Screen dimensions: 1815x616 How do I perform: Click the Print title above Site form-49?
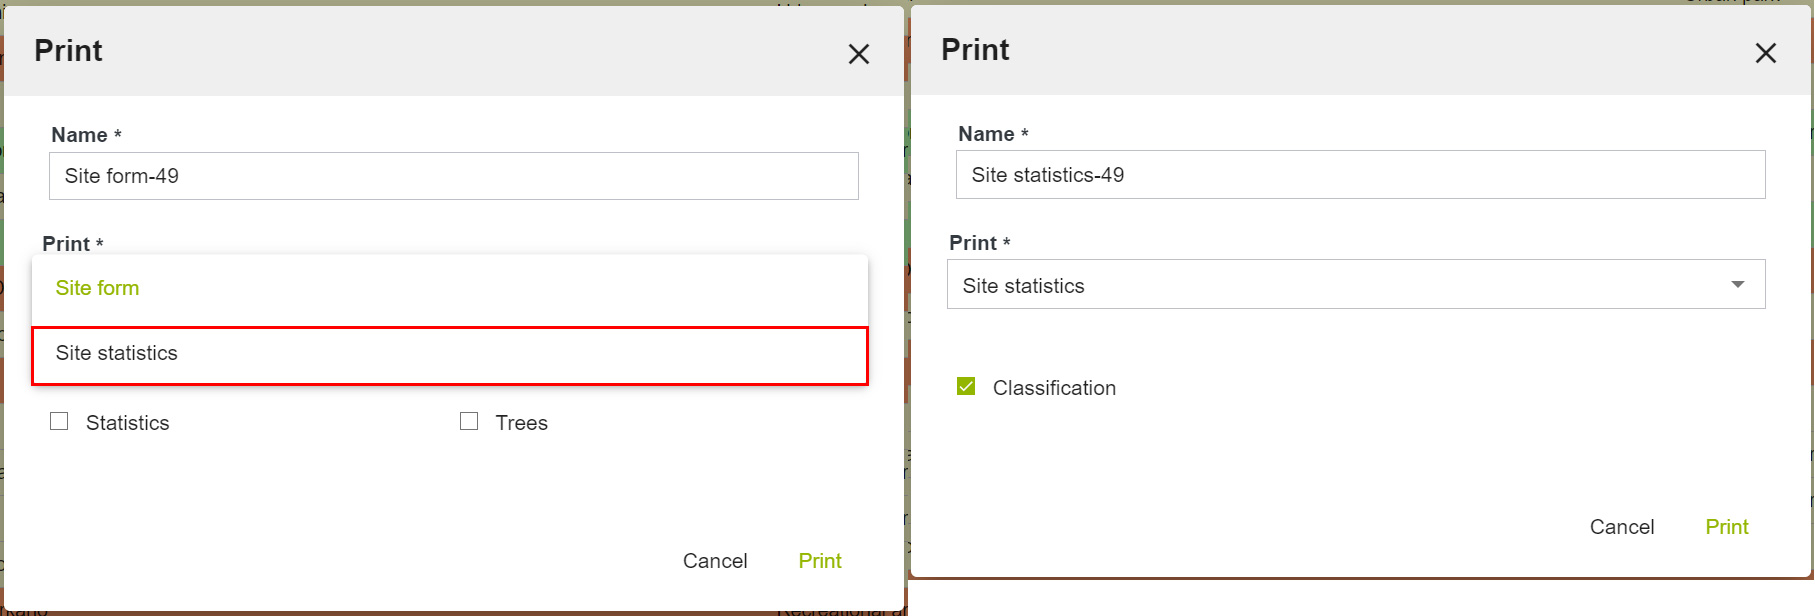coord(68,51)
